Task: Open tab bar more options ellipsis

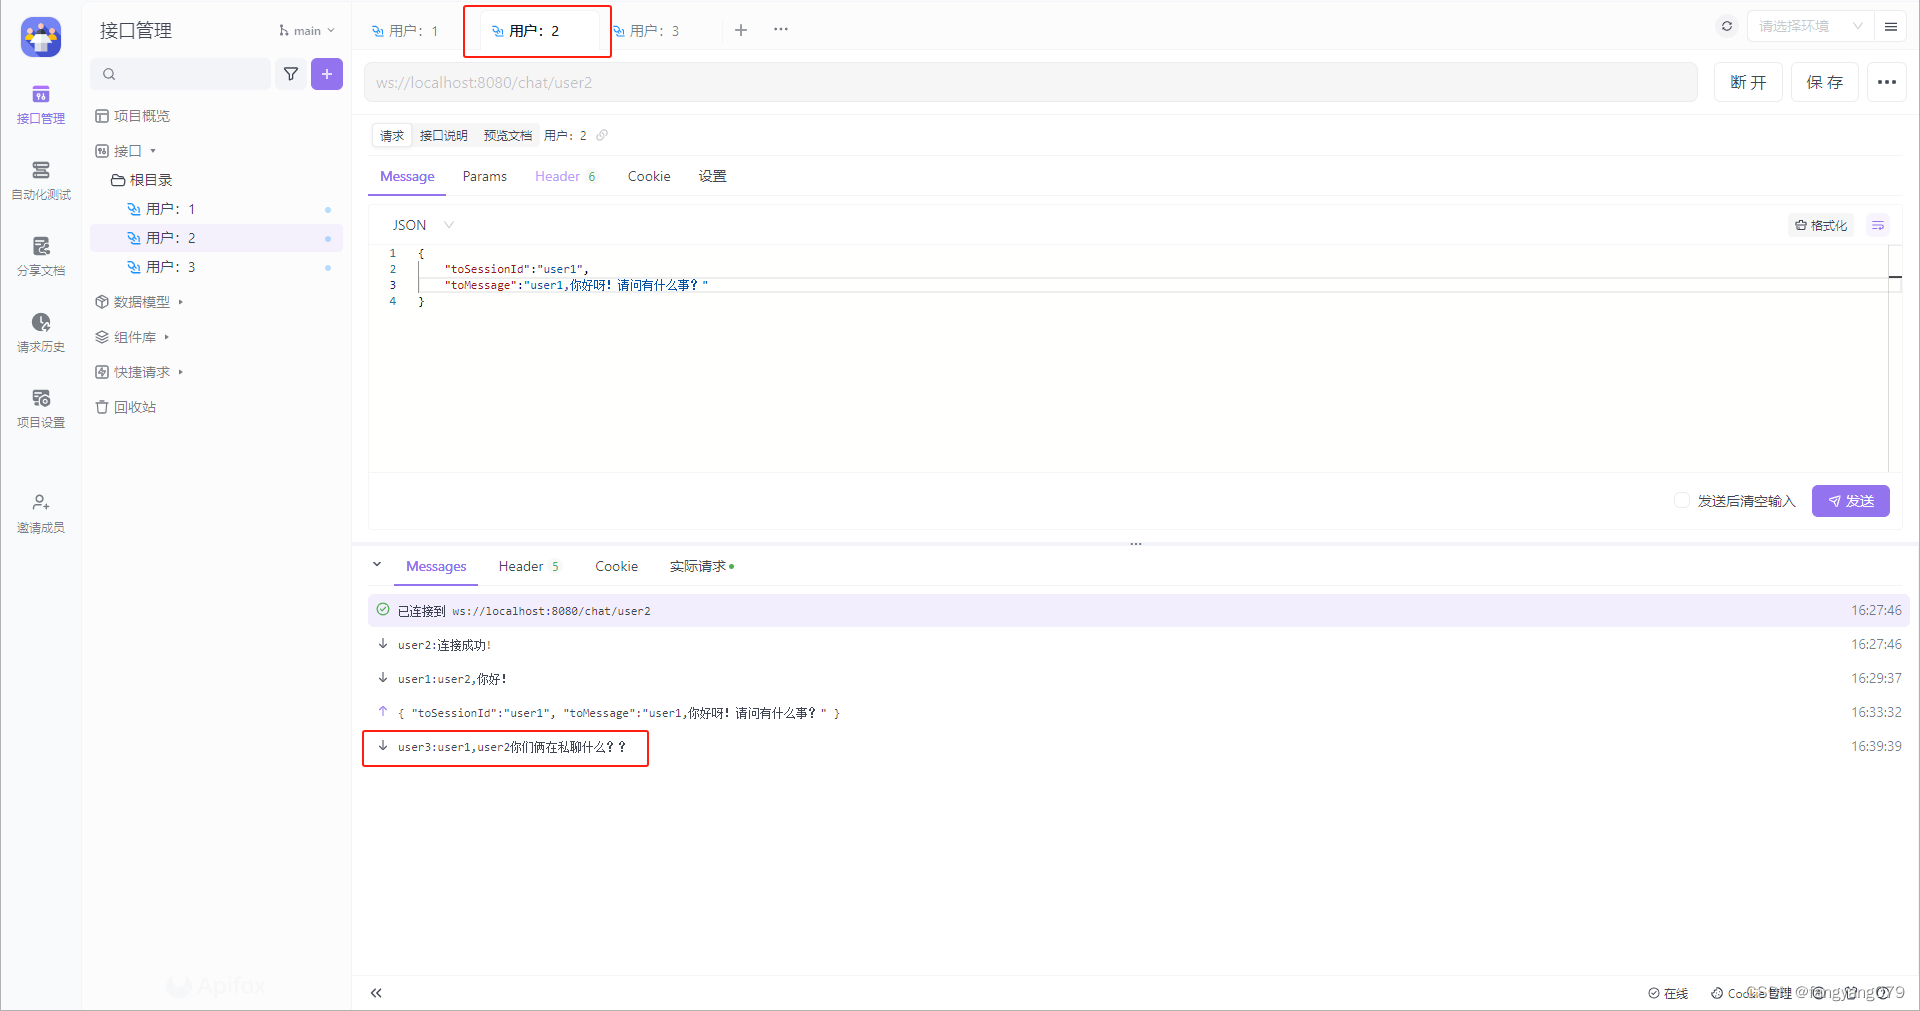Action: [781, 30]
